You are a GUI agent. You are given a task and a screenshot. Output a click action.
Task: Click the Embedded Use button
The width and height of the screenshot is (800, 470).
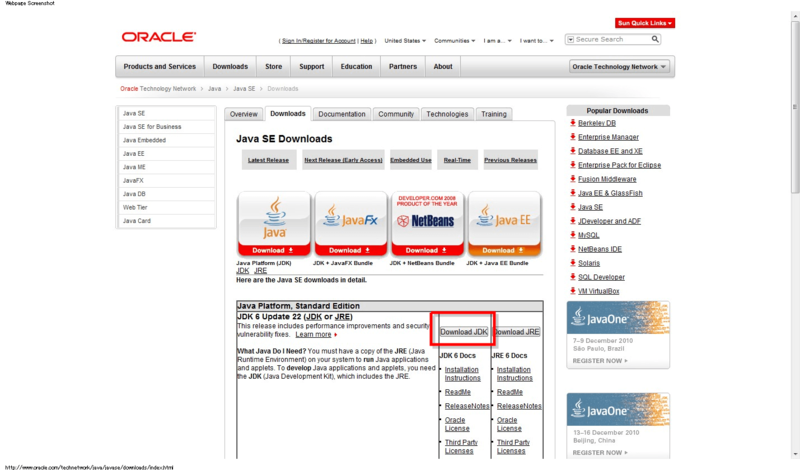point(411,160)
